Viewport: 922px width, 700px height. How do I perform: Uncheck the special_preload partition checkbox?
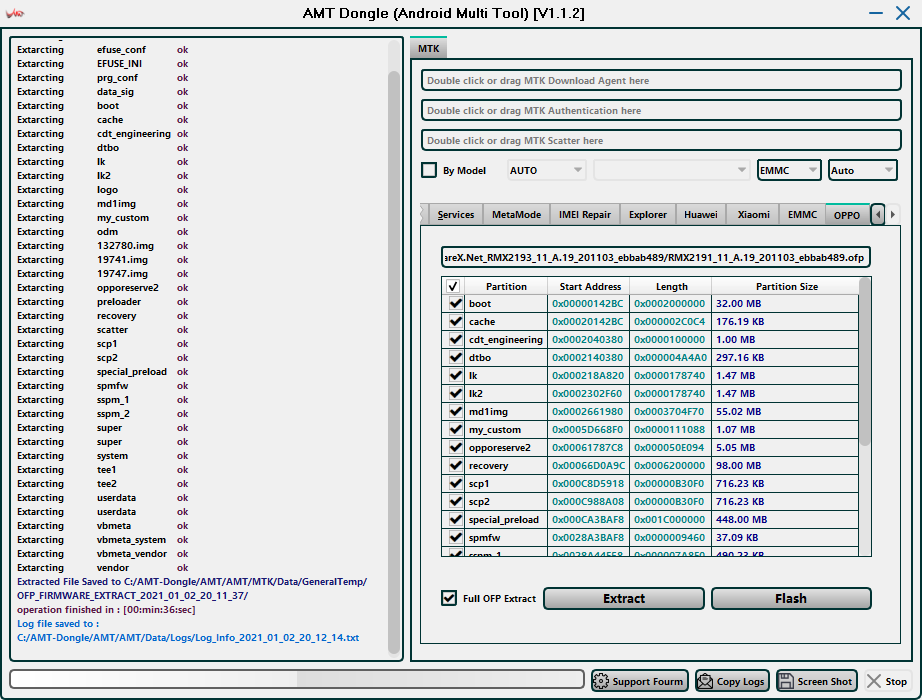pyautogui.click(x=455, y=520)
